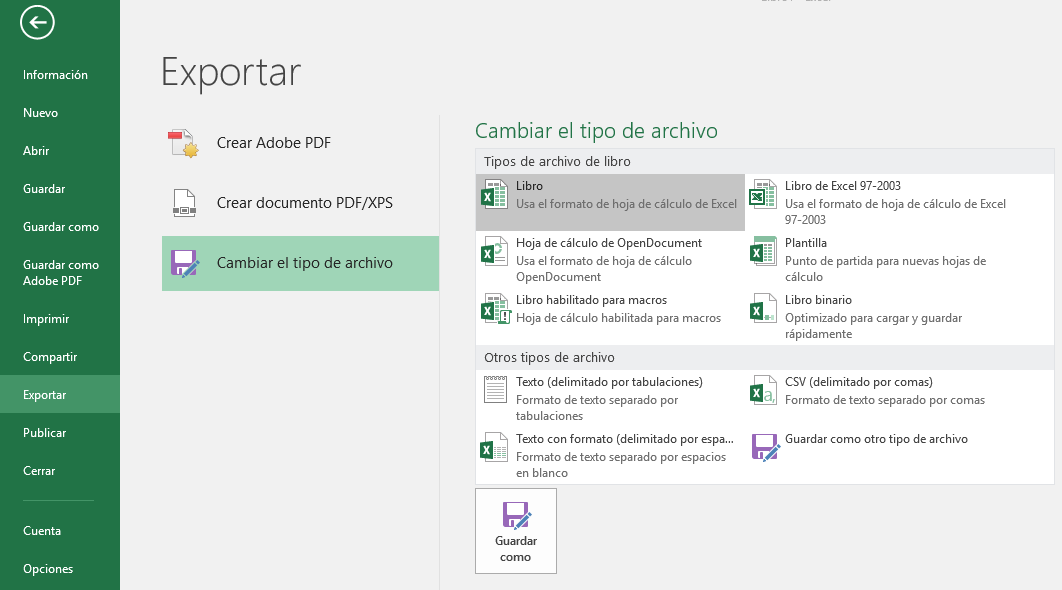The width and height of the screenshot is (1062, 590).
Task: Choose the Plantilla file type title
Action: (806, 243)
